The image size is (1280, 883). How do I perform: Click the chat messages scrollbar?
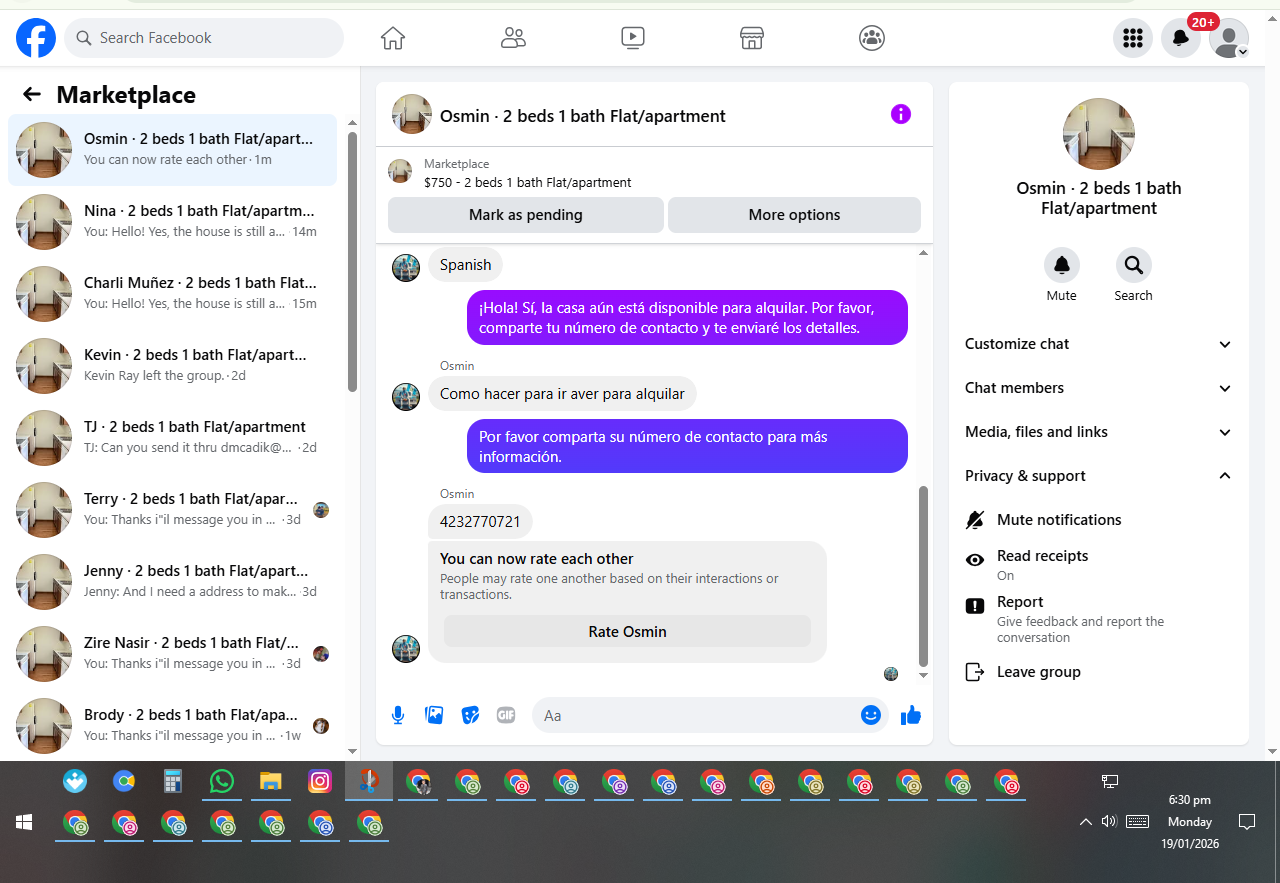pyautogui.click(x=923, y=577)
